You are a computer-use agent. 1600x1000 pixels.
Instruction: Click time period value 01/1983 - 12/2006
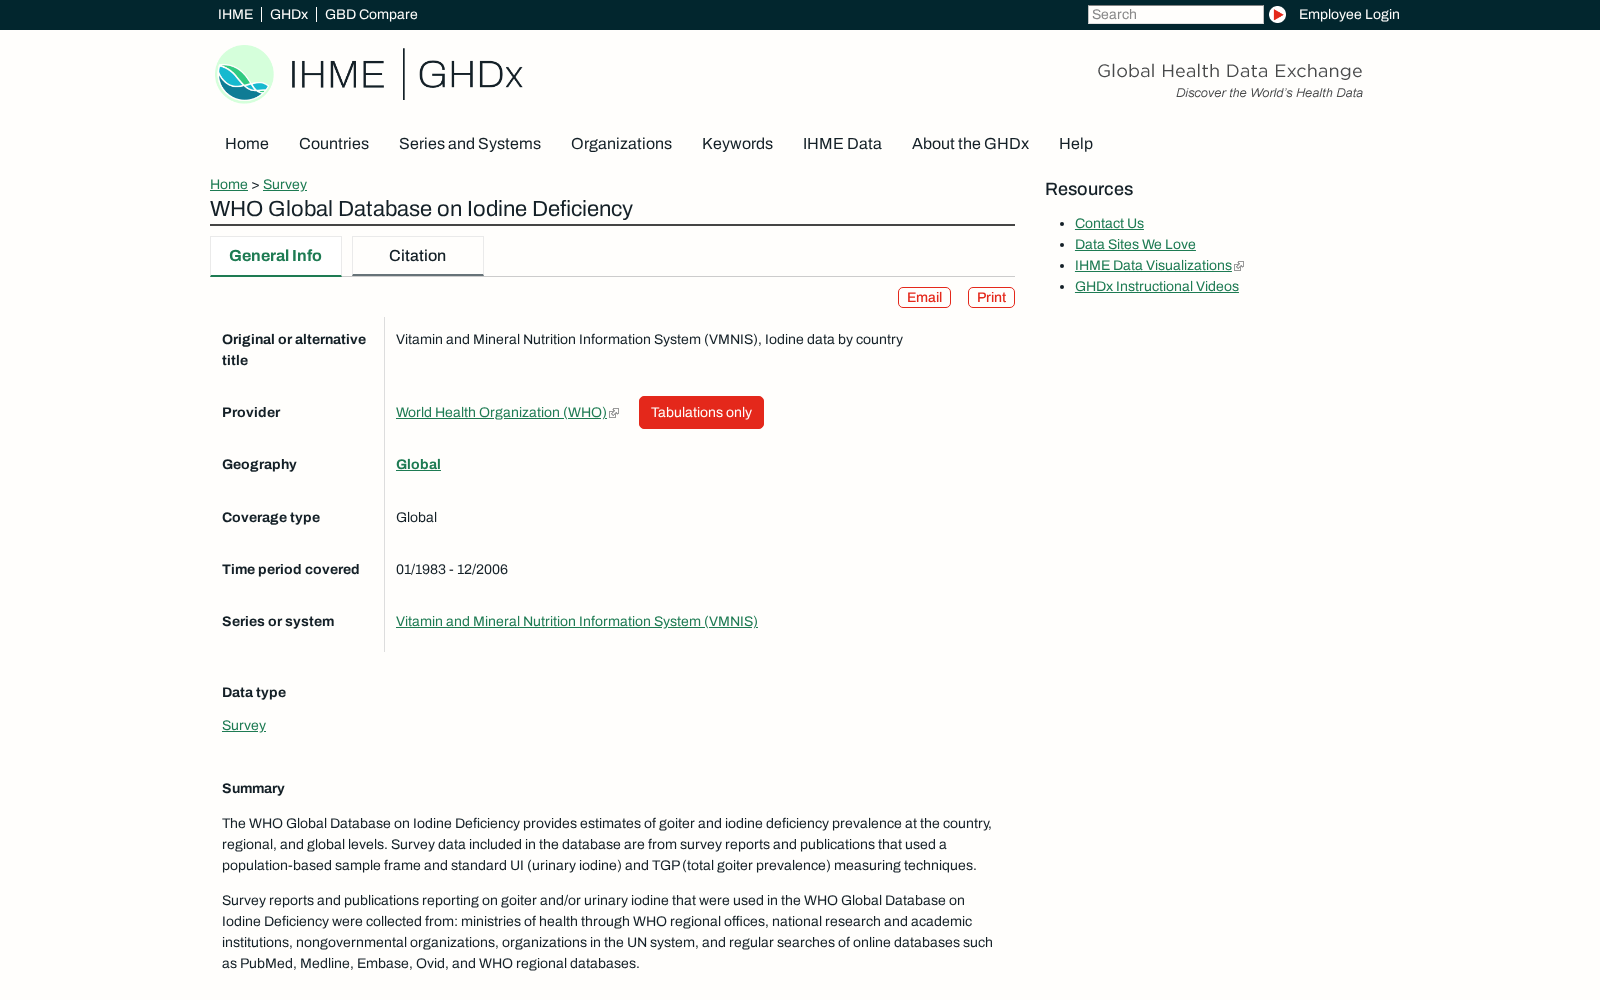452,570
